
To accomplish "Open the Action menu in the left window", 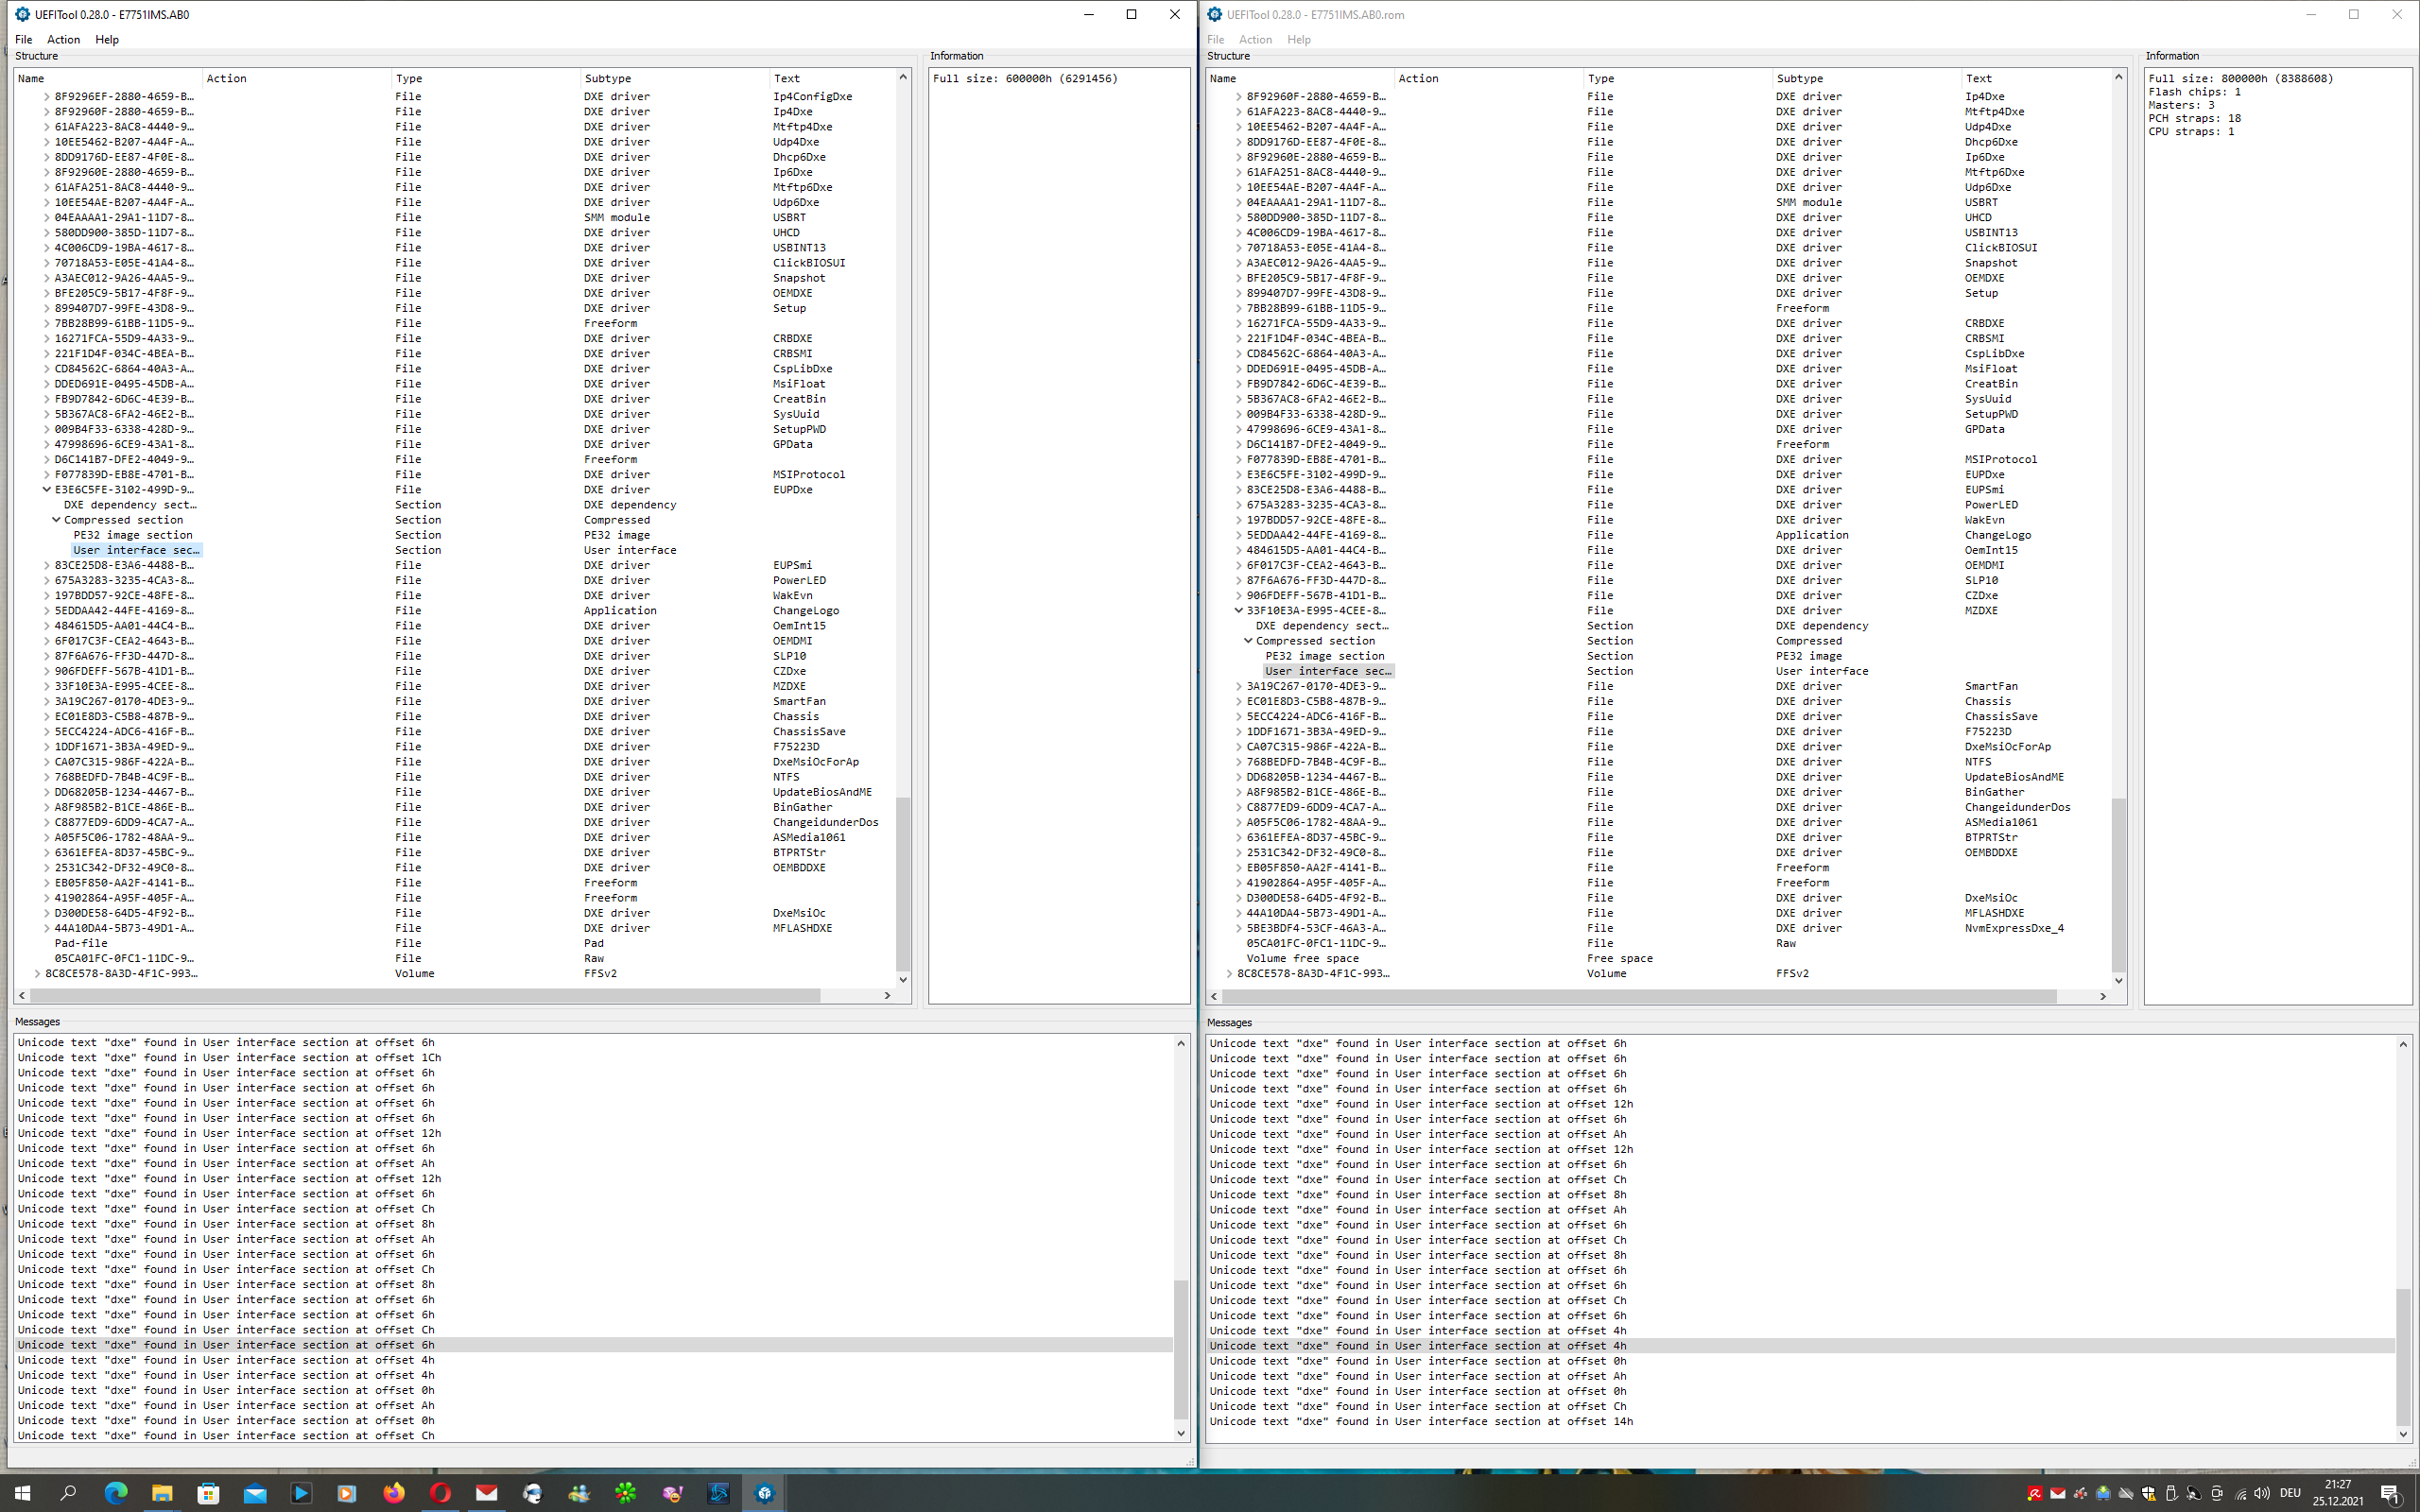I will pyautogui.click(x=63, y=40).
